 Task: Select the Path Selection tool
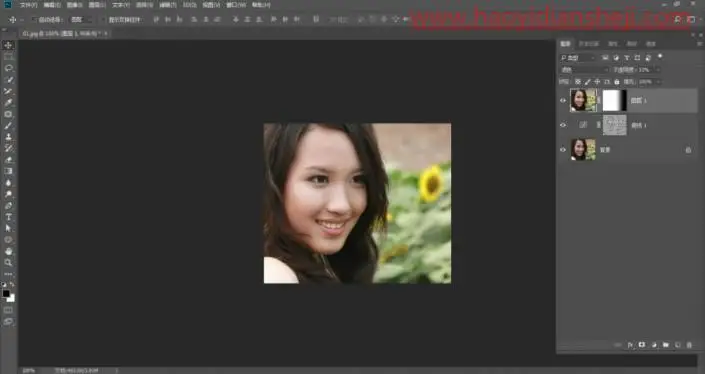pyautogui.click(x=8, y=228)
